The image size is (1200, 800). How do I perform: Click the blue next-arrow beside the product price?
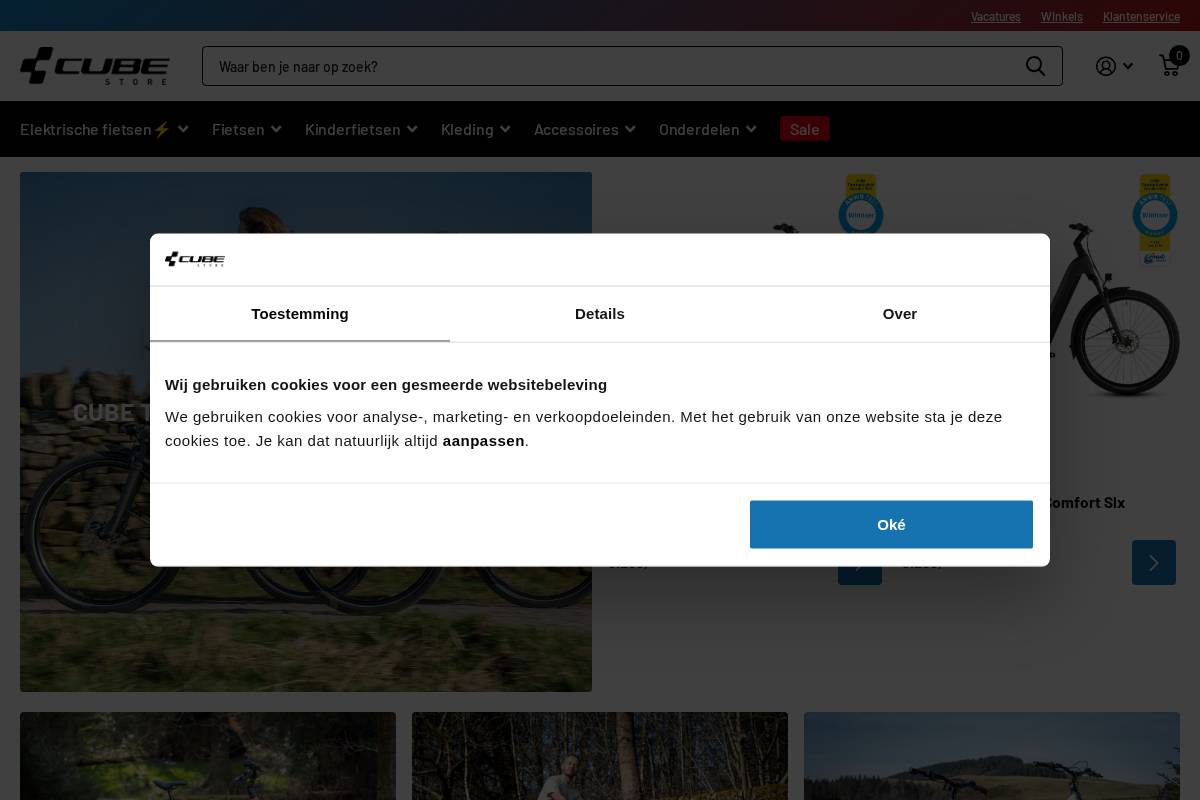pyautogui.click(x=859, y=562)
